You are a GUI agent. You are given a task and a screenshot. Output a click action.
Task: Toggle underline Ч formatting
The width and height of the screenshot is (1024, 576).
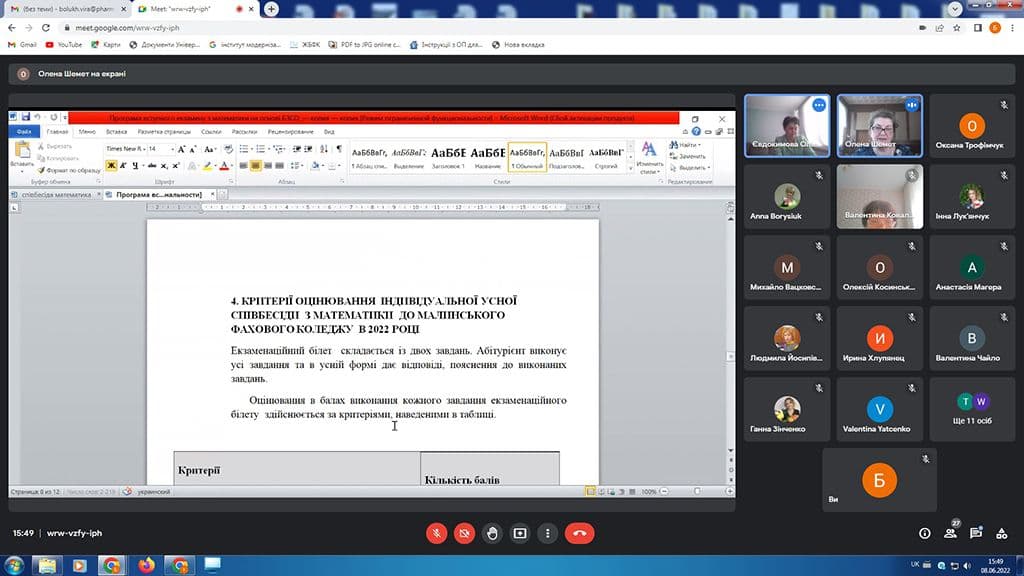pos(135,166)
